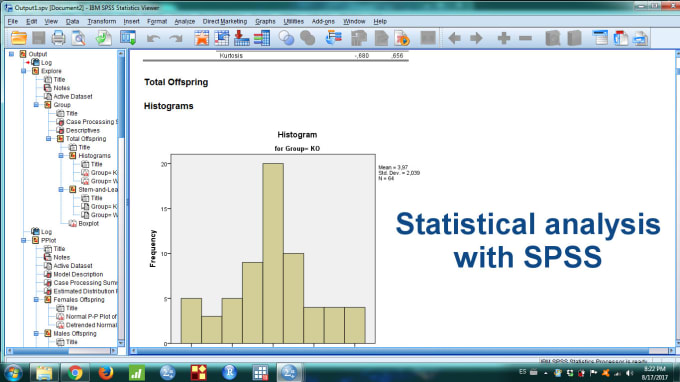Screen dimensions: 680x382
Task: Select Estimated Distribution item in outline
Action: [85, 291]
